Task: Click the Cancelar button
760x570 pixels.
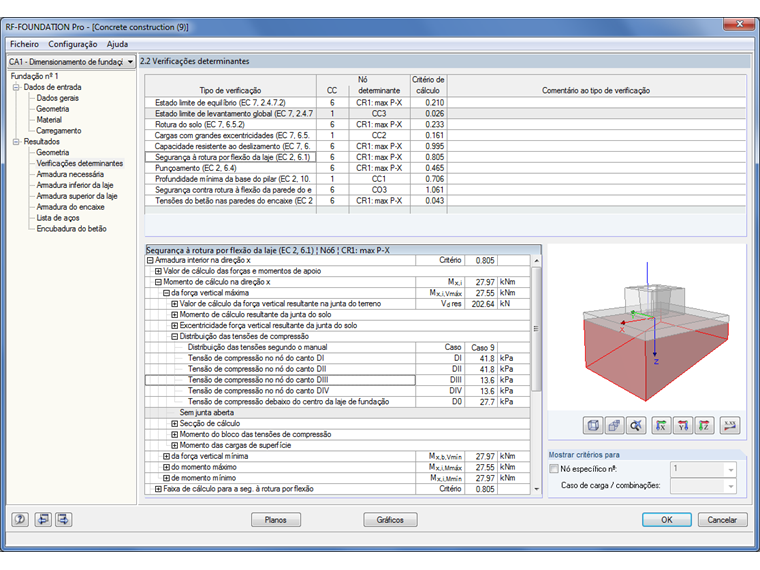Action: tap(722, 520)
